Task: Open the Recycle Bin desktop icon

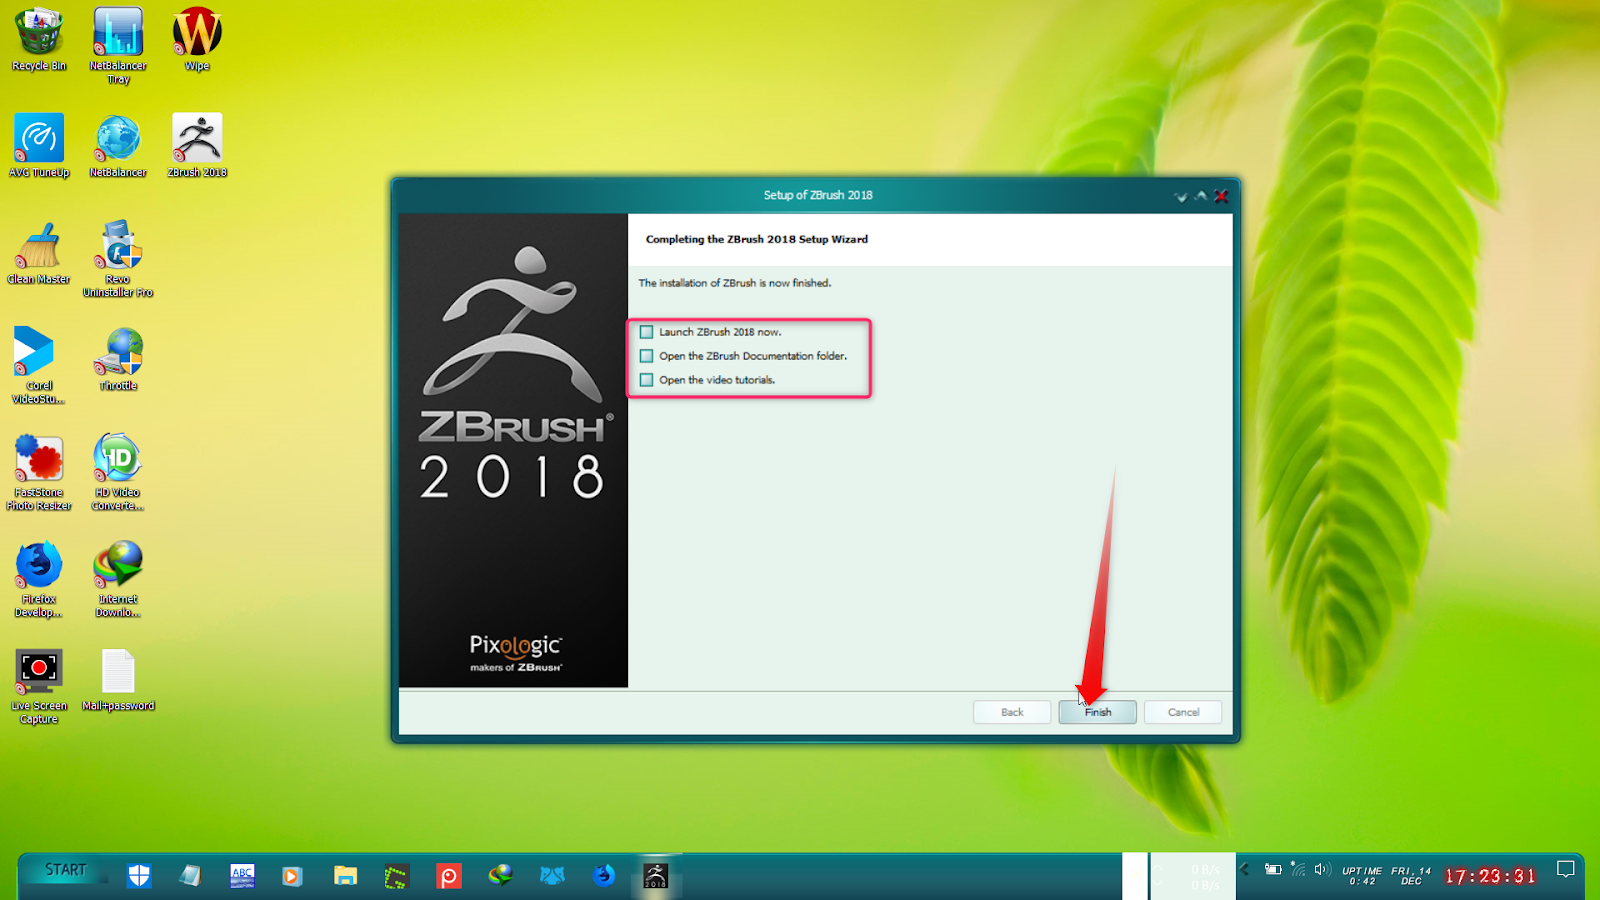Action: [x=39, y=40]
